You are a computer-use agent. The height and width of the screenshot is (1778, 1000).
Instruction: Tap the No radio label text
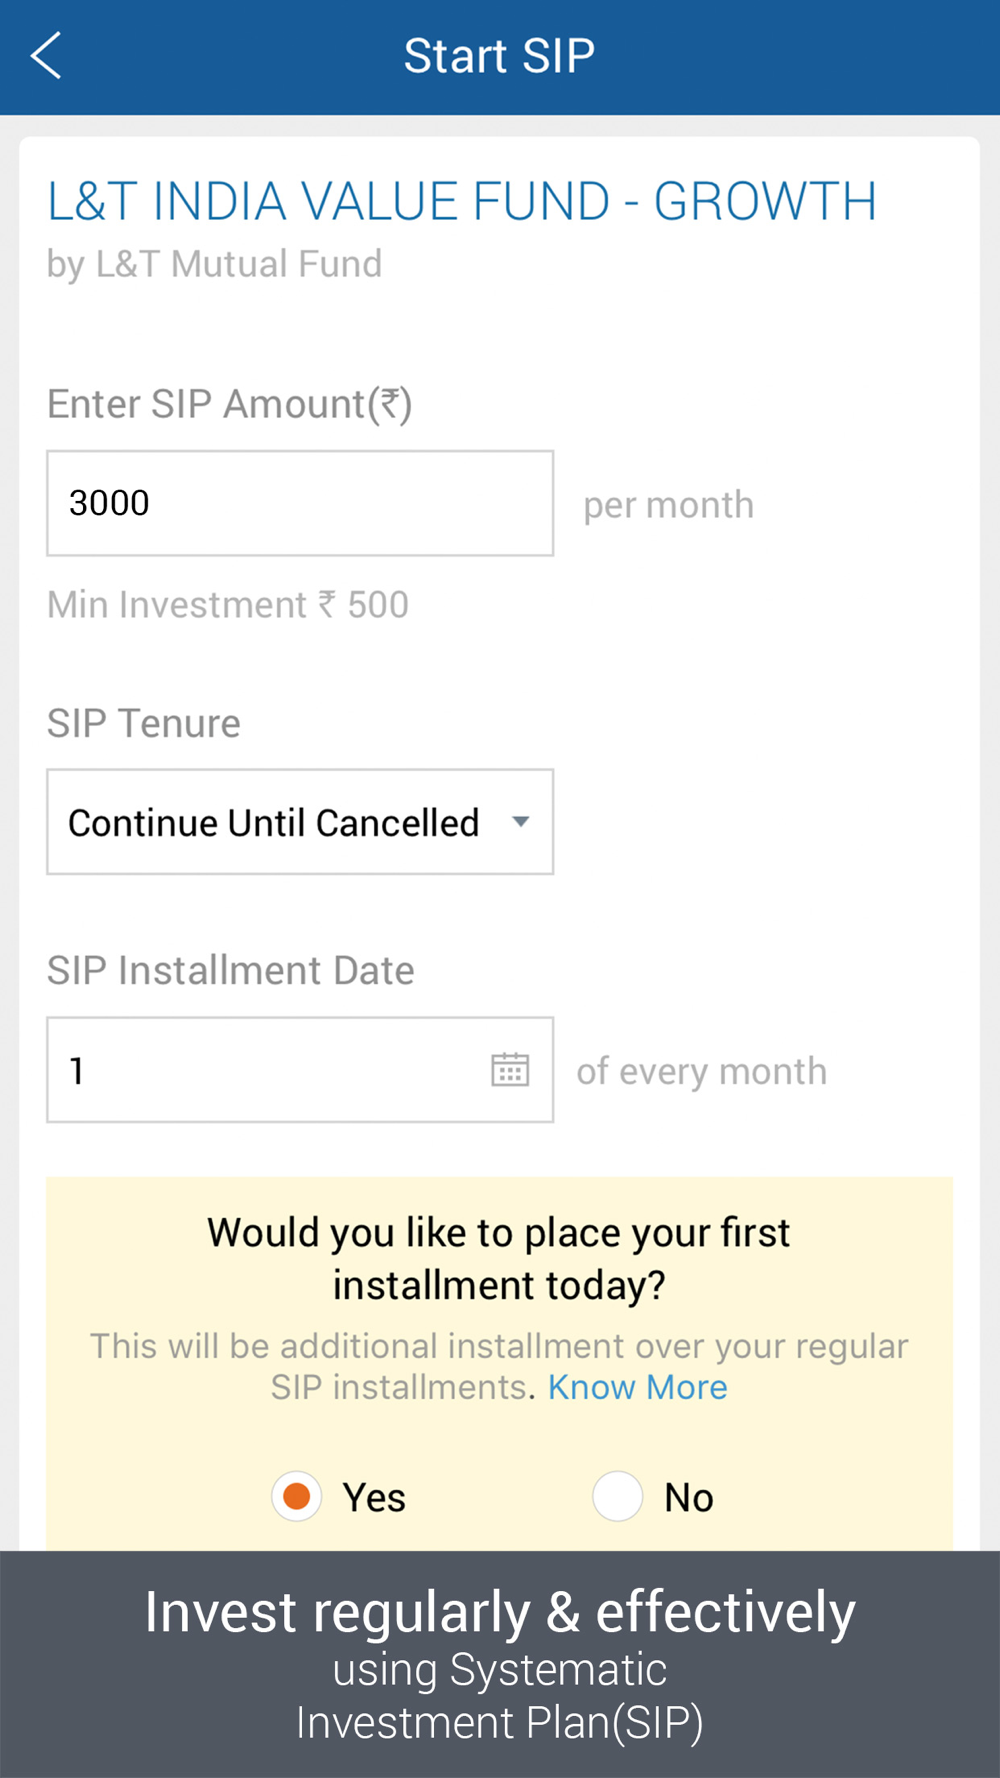[689, 1498]
